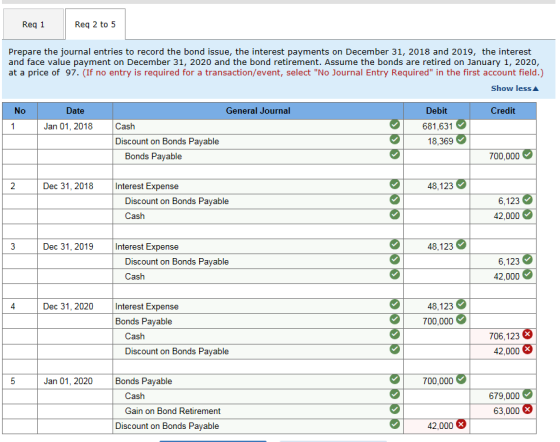The width and height of the screenshot is (560, 442).
Task: Click the 48,123 debit in the Dec 31, 2020 entry
Action: click(x=436, y=306)
